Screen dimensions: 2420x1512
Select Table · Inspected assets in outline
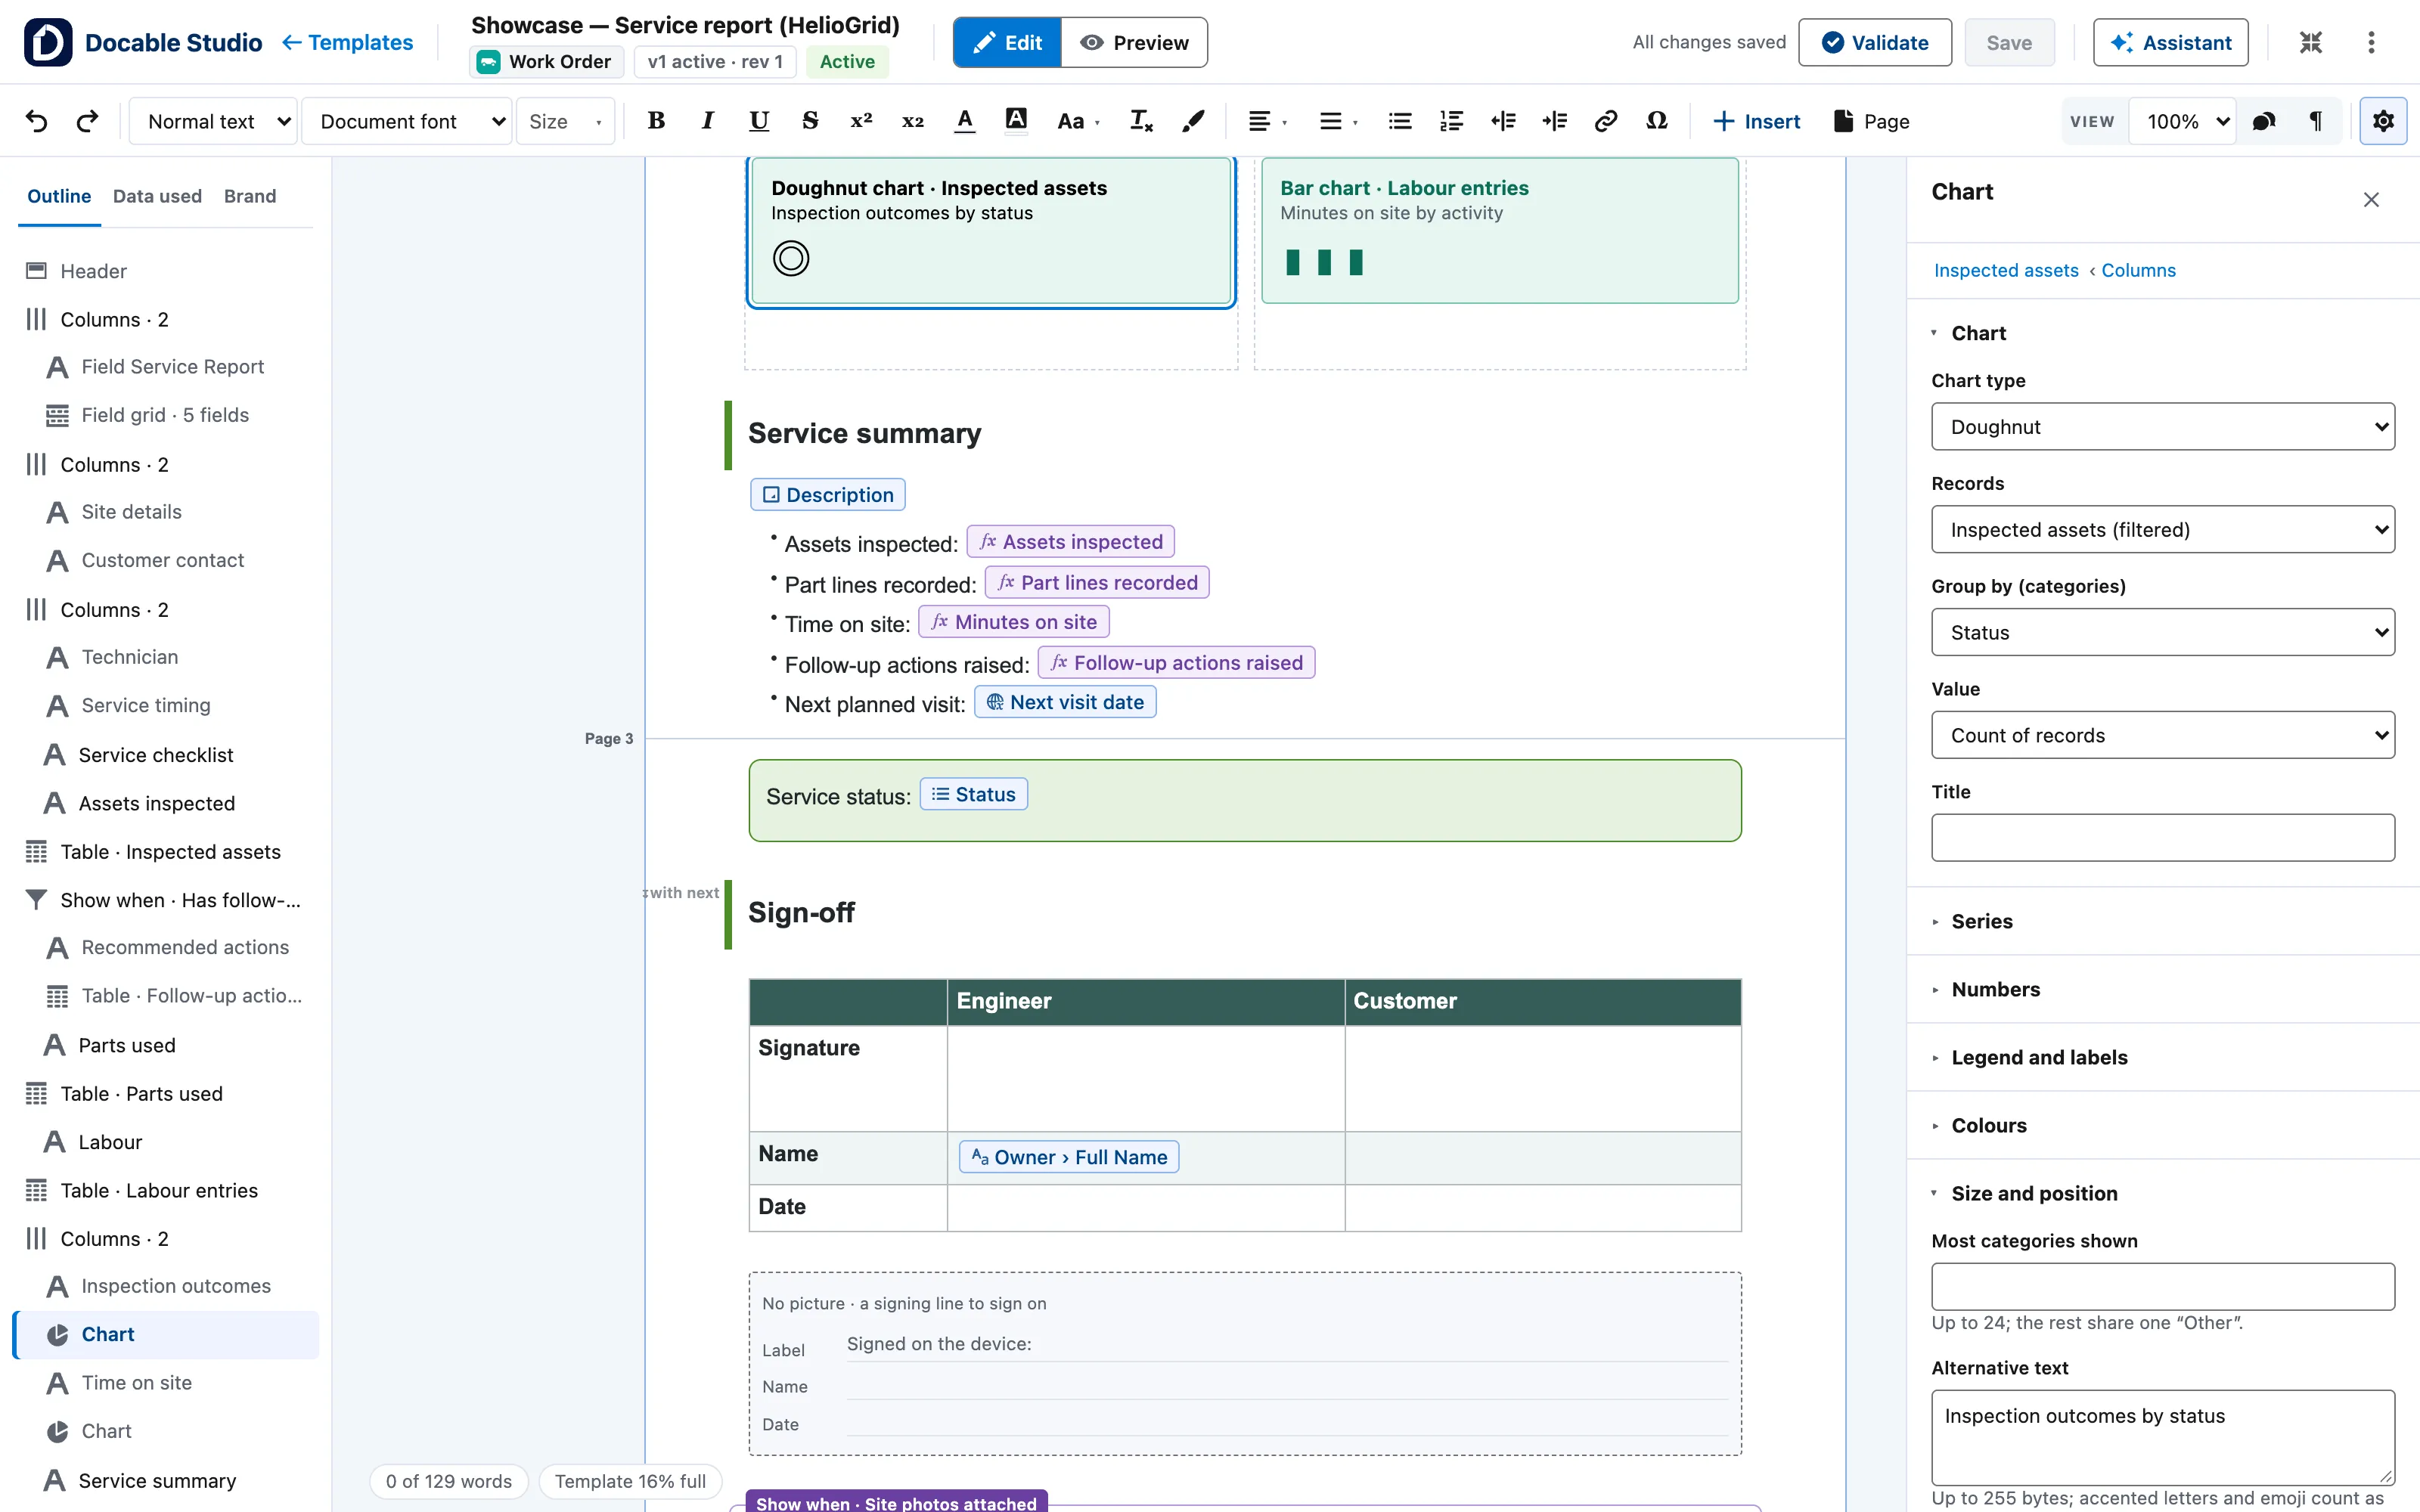pos(166,851)
